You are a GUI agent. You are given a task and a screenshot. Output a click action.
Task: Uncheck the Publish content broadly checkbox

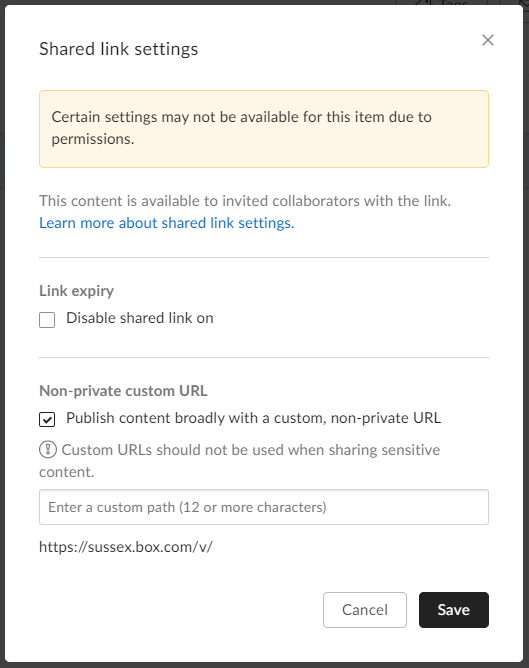(47, 419)
